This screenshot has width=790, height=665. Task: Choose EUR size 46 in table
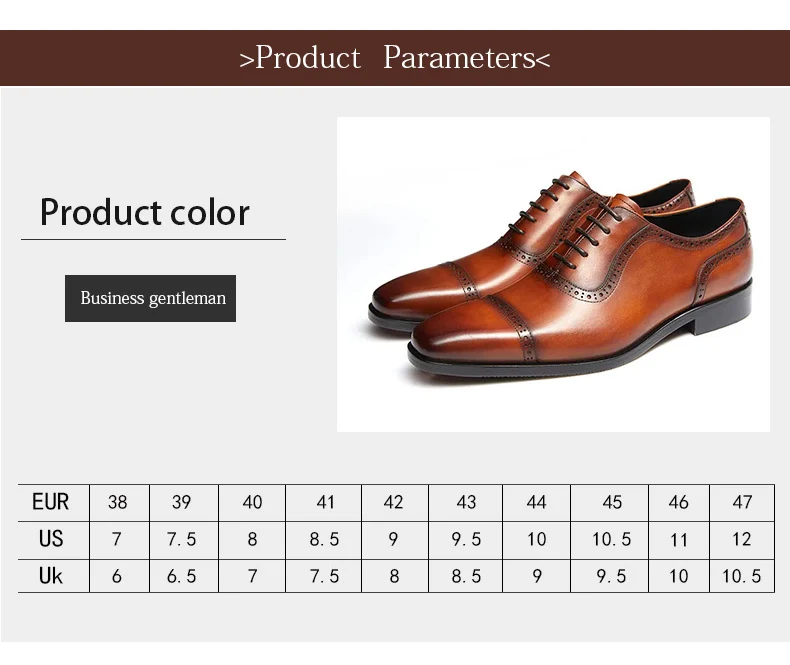click(679, 502)
